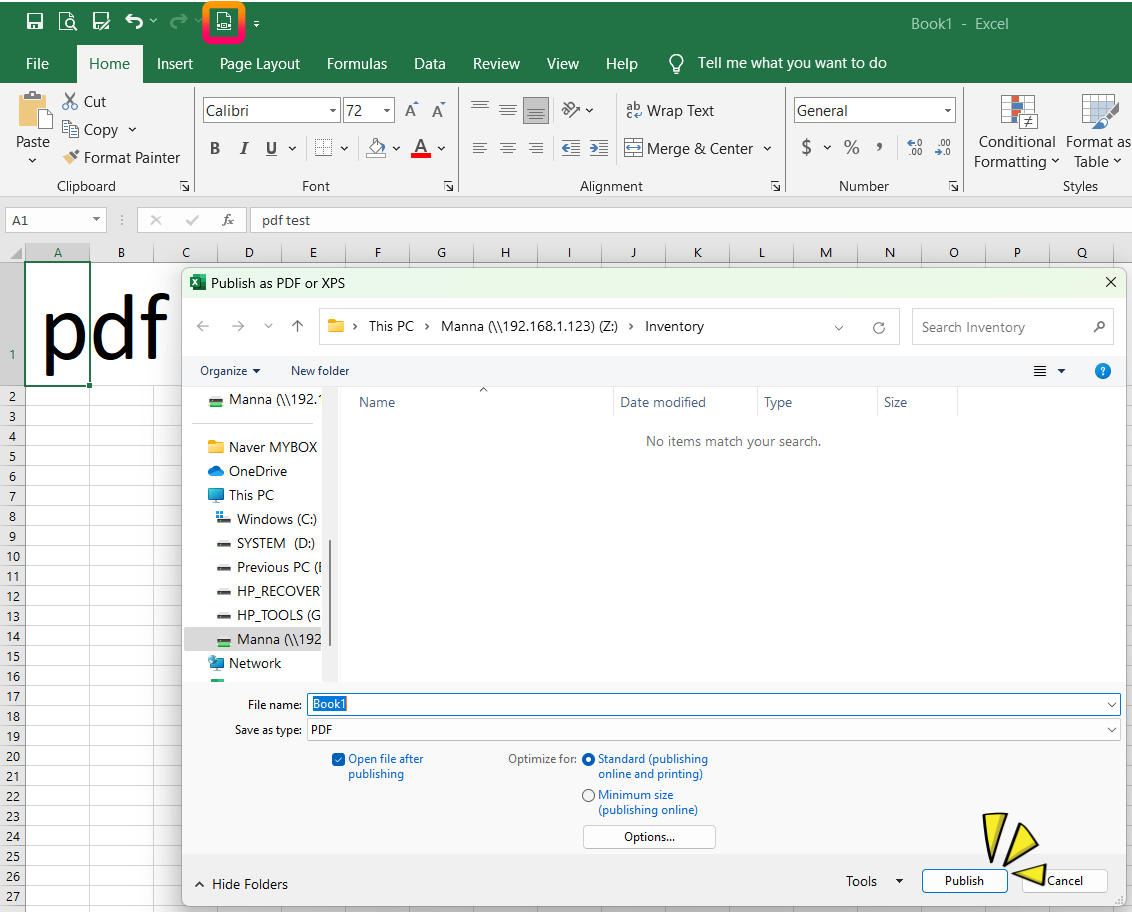Open the Options... button
1132x912 pixels.
649,837
